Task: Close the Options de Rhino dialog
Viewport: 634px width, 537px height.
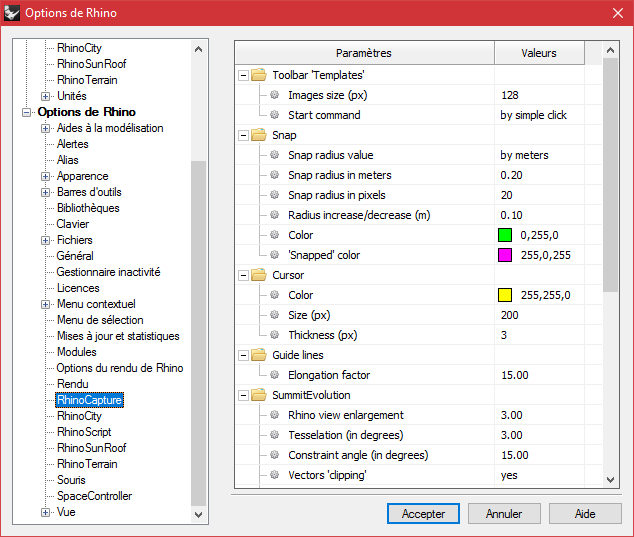Action: [x=618, y=13]
